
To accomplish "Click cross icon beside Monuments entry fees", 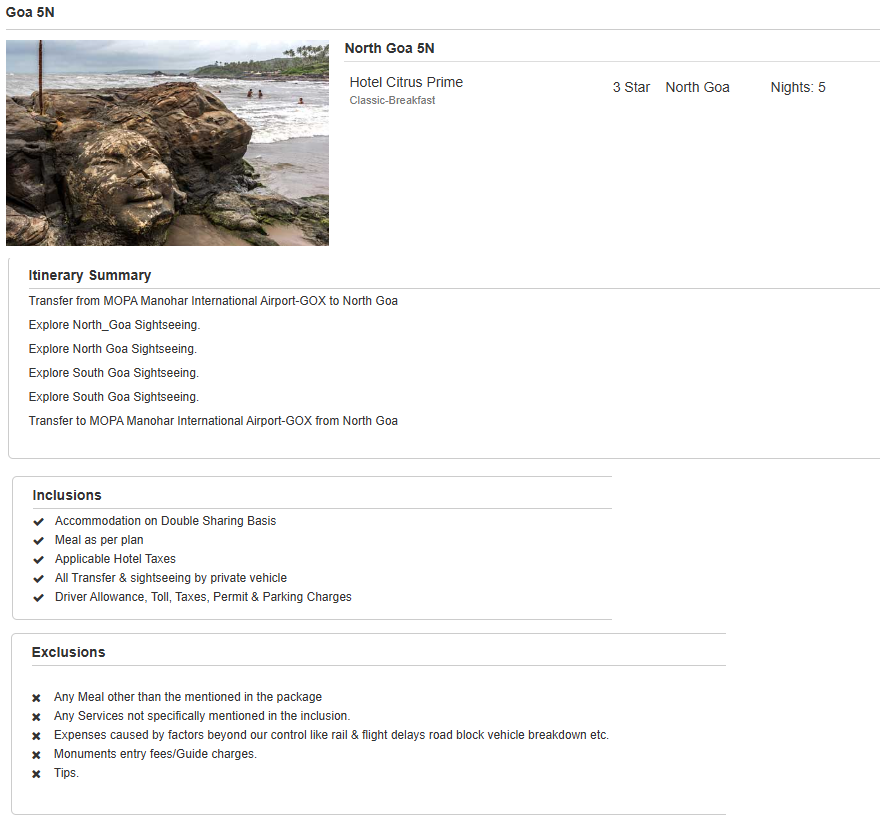I will click(x=36, y=755).
